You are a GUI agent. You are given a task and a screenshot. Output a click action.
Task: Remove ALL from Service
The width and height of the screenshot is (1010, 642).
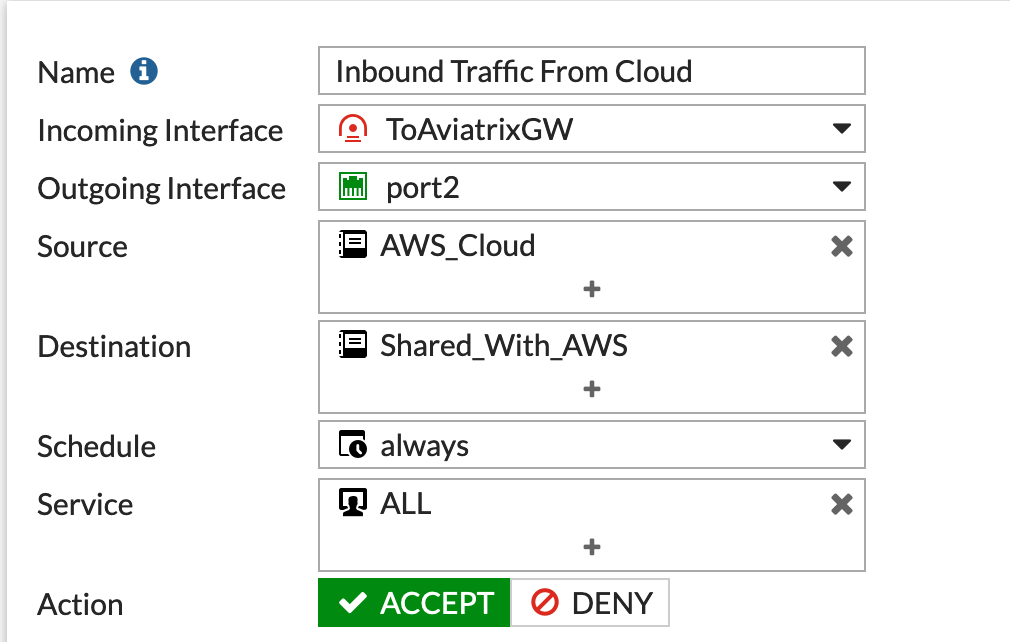pos(842,504)
